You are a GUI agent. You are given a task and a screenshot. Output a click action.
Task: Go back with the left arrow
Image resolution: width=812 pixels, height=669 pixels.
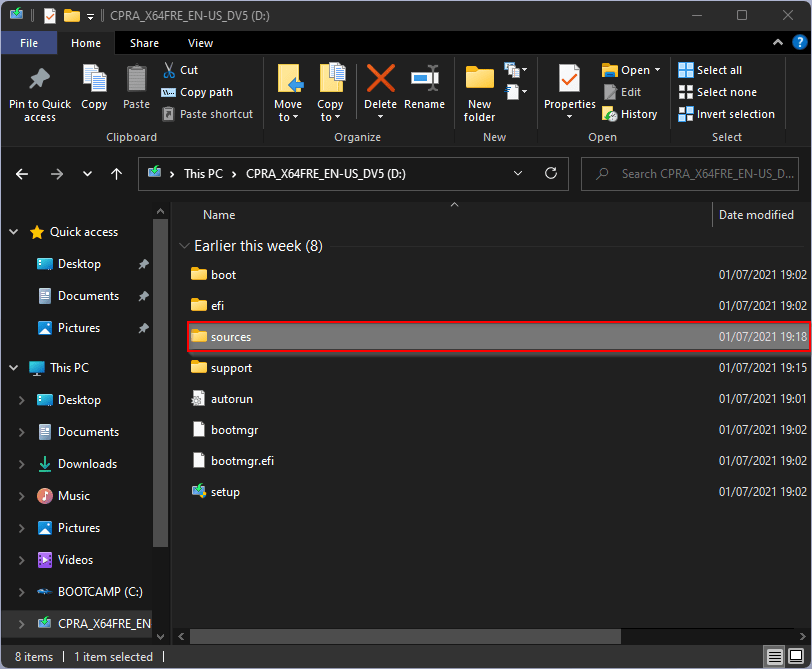pos(22,174)
